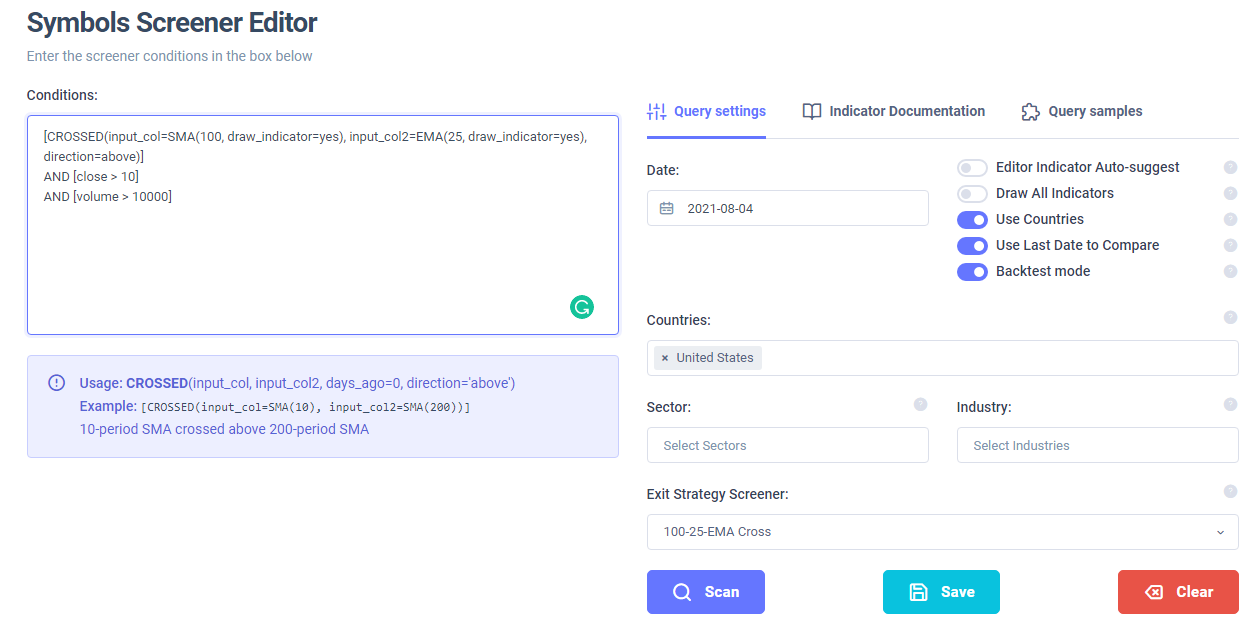Click the calendar icon in Date field

pos(667,209)
